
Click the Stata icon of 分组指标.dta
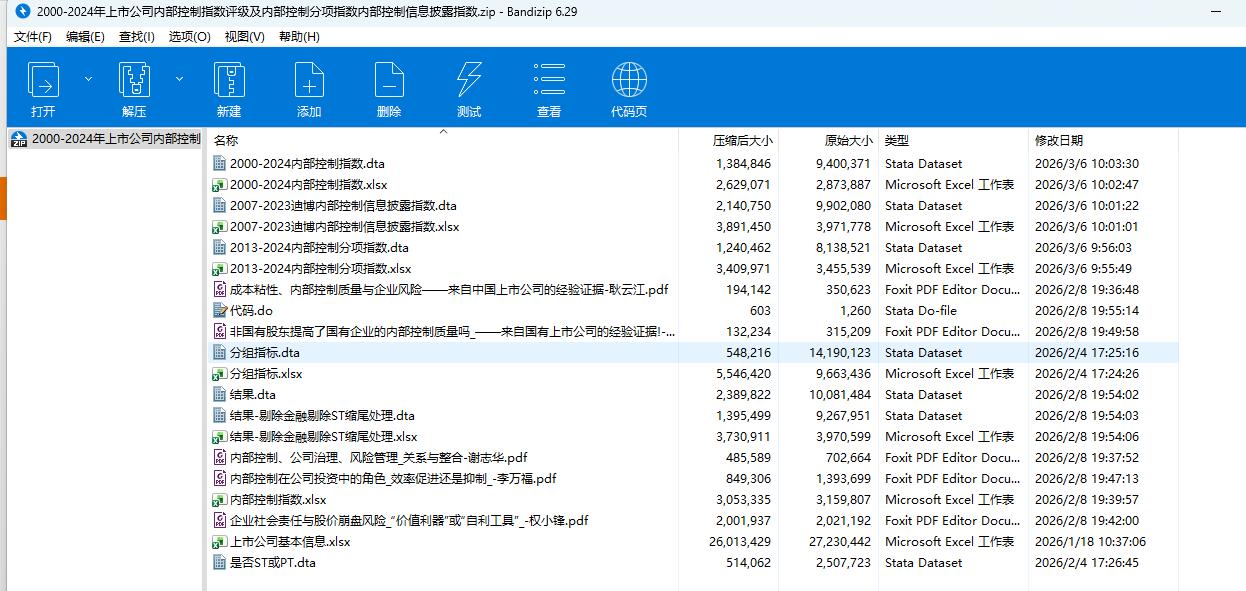pyautogui.click(x=220, y=352)
